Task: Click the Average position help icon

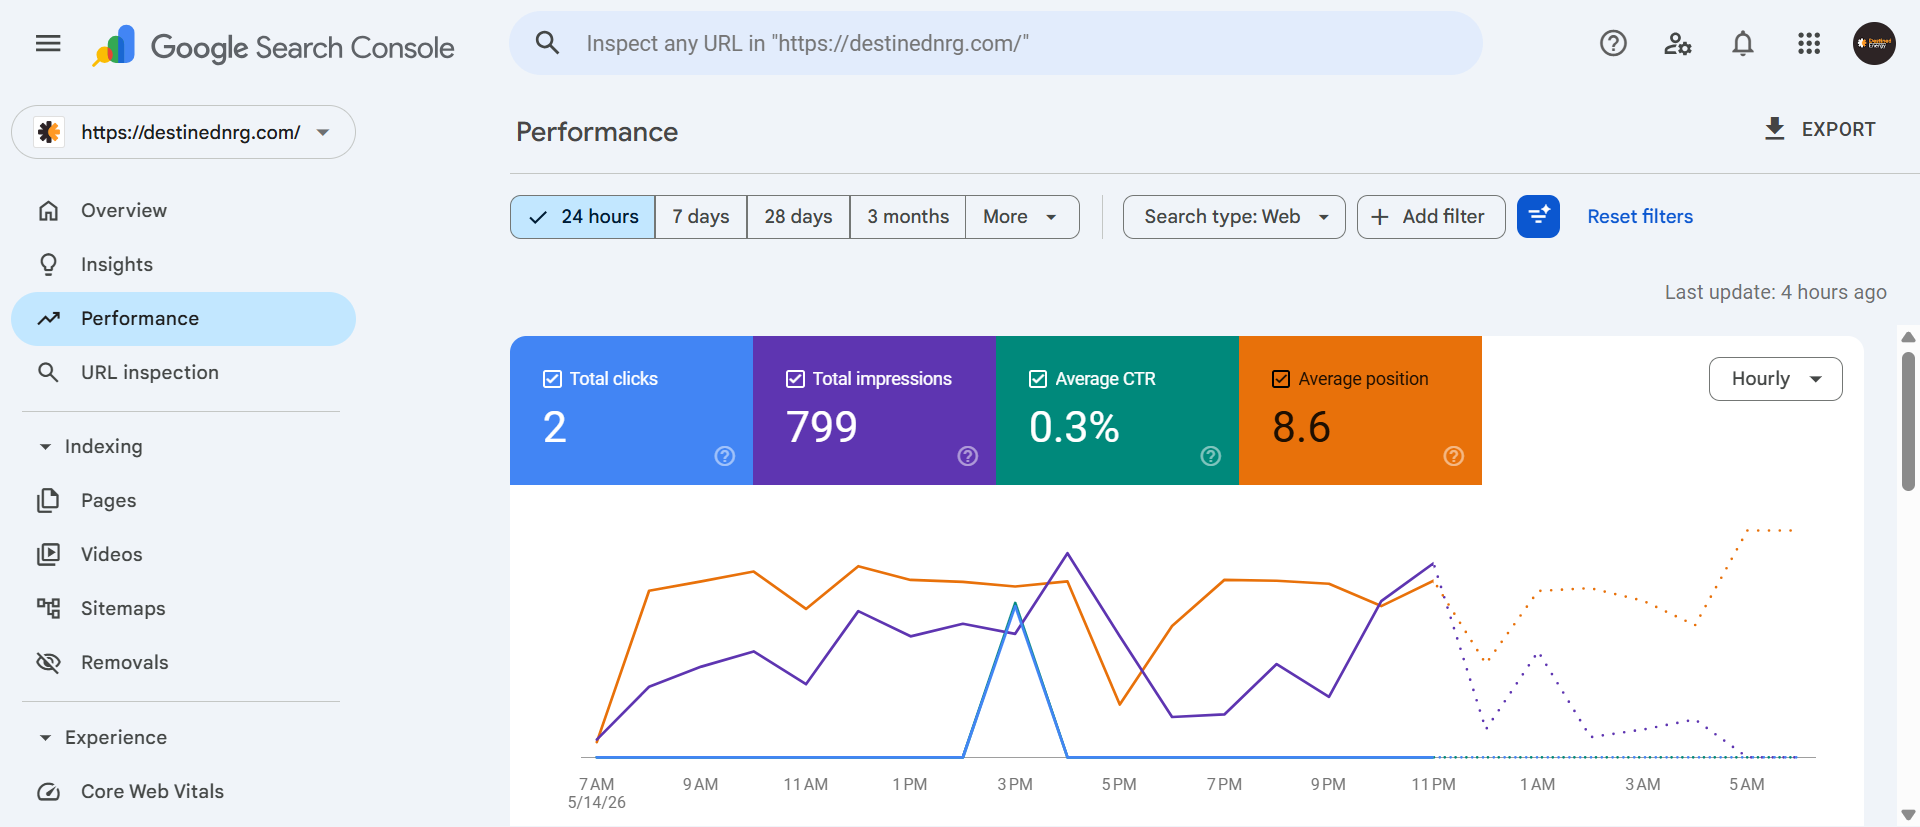Action: click(x=1454, y=456)
